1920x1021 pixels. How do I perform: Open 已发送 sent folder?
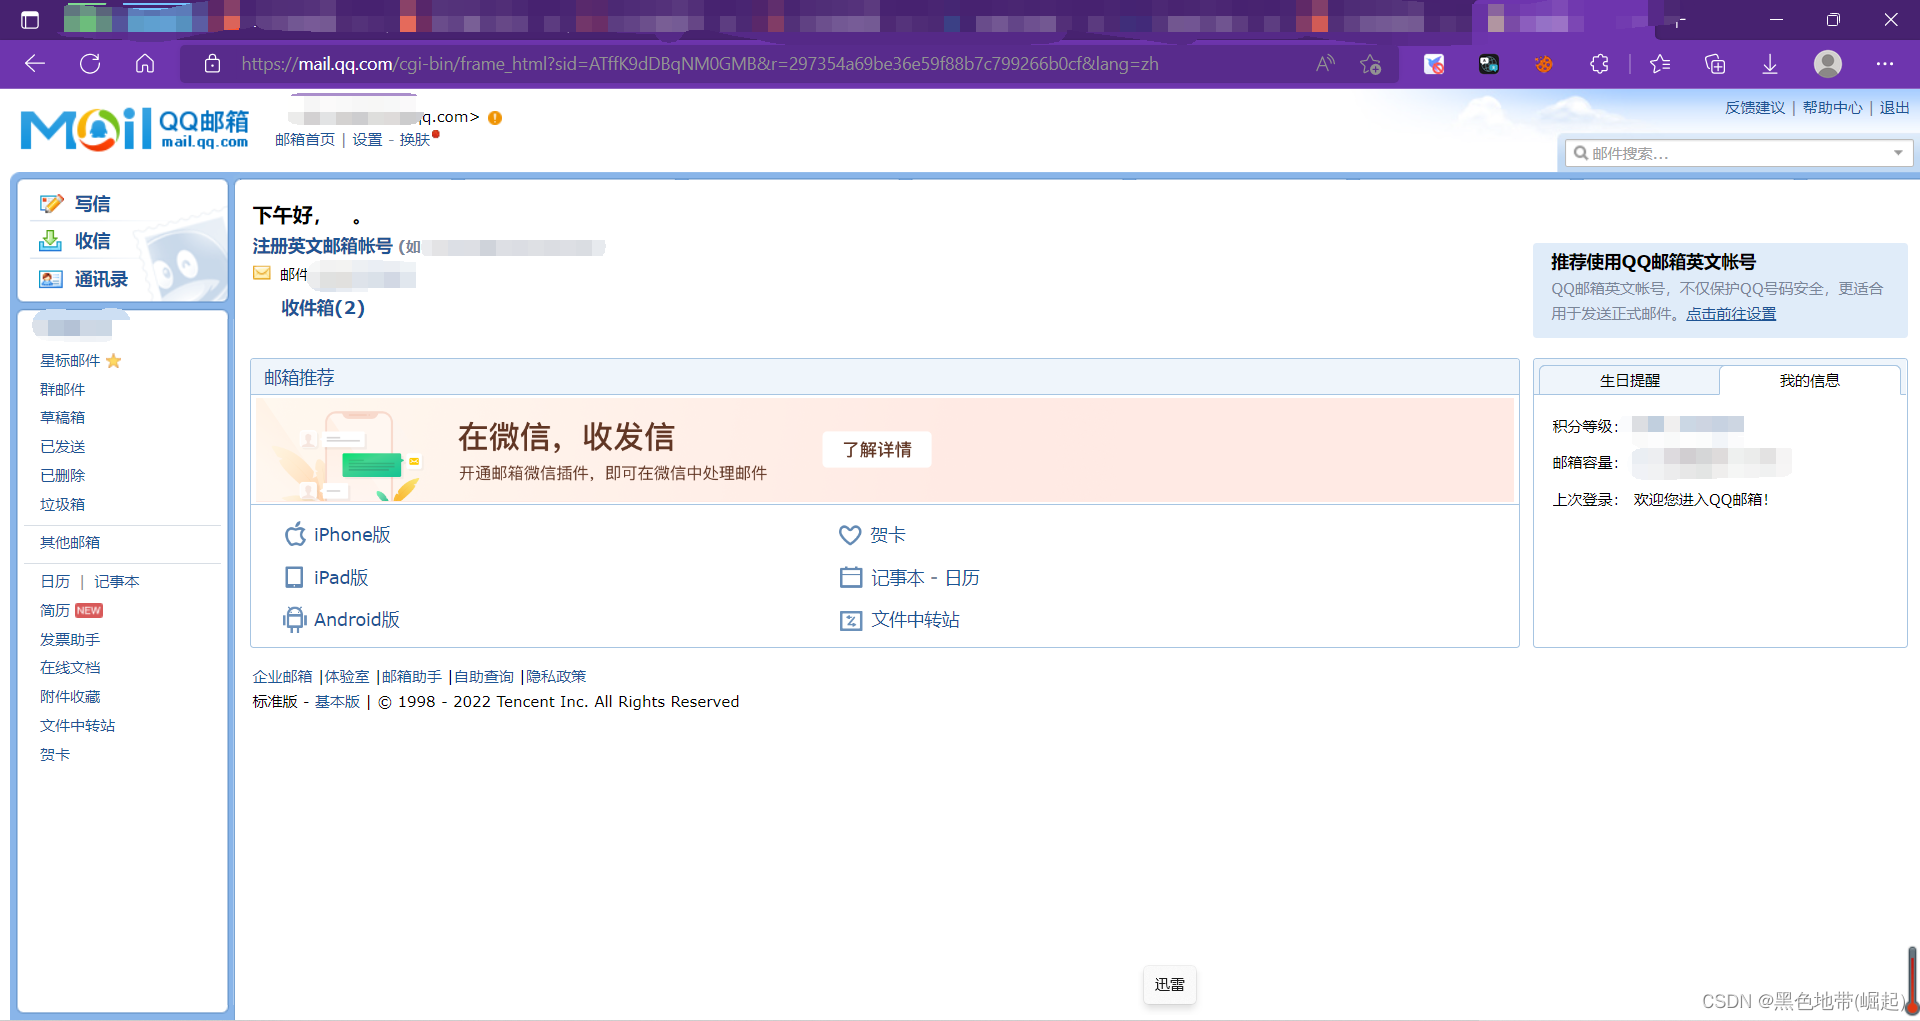[x=62, y=447]
